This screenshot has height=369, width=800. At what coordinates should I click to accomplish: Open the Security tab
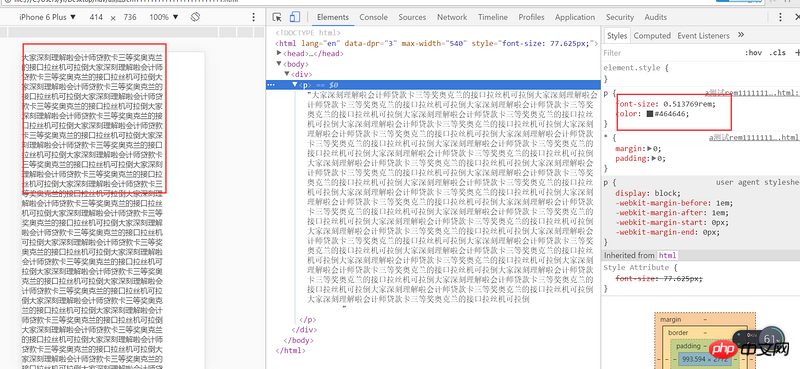coord(620,17)
